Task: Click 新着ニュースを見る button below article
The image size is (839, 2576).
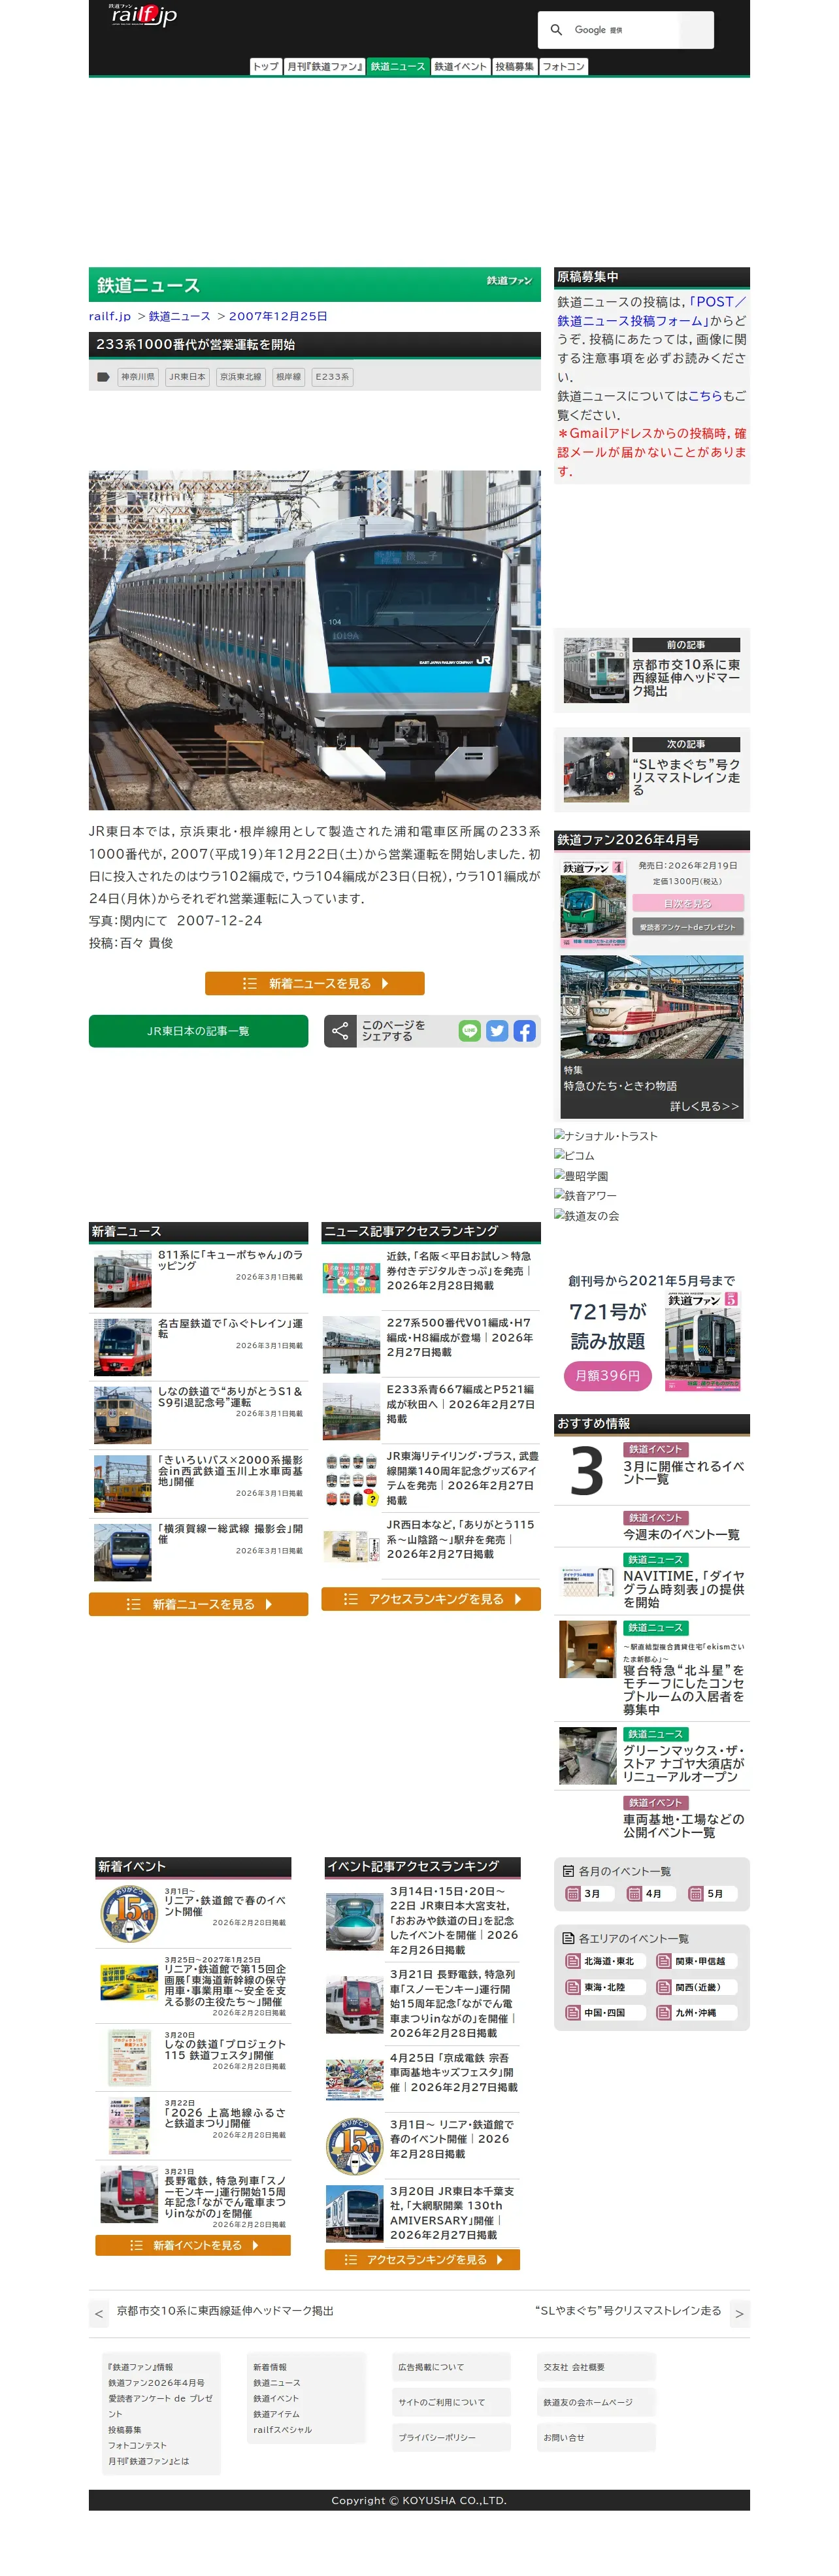Action: coord(314,983)
